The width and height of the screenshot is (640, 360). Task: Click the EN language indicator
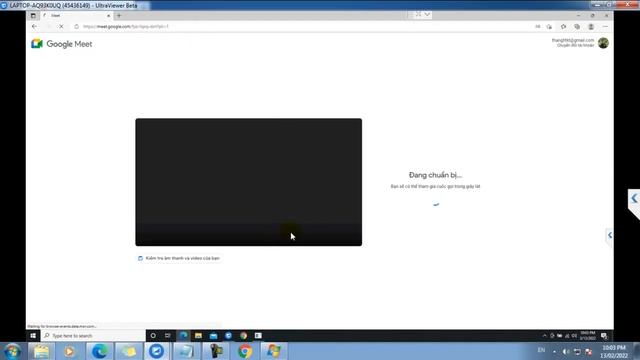(541, 350)
